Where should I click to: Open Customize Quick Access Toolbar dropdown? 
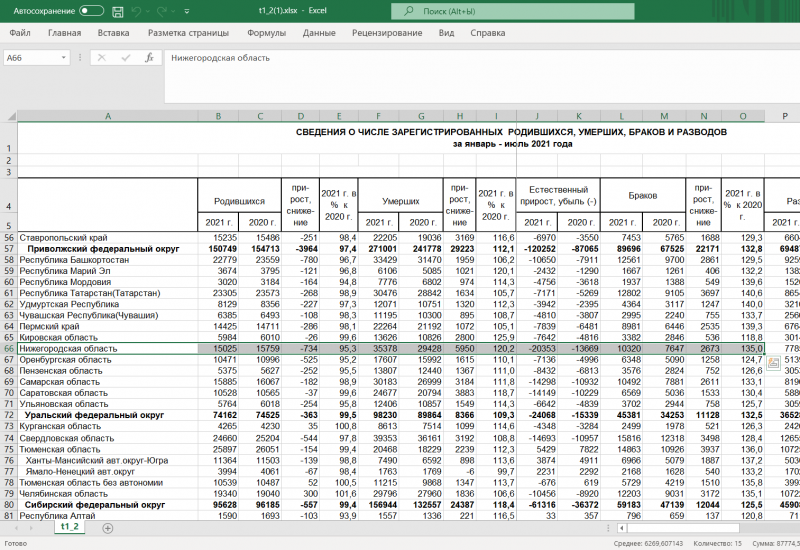[187, 11]
